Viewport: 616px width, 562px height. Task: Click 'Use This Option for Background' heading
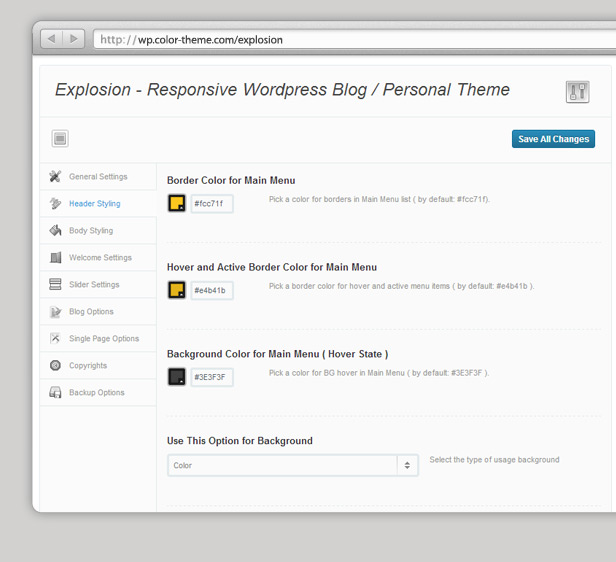point(240,441)
